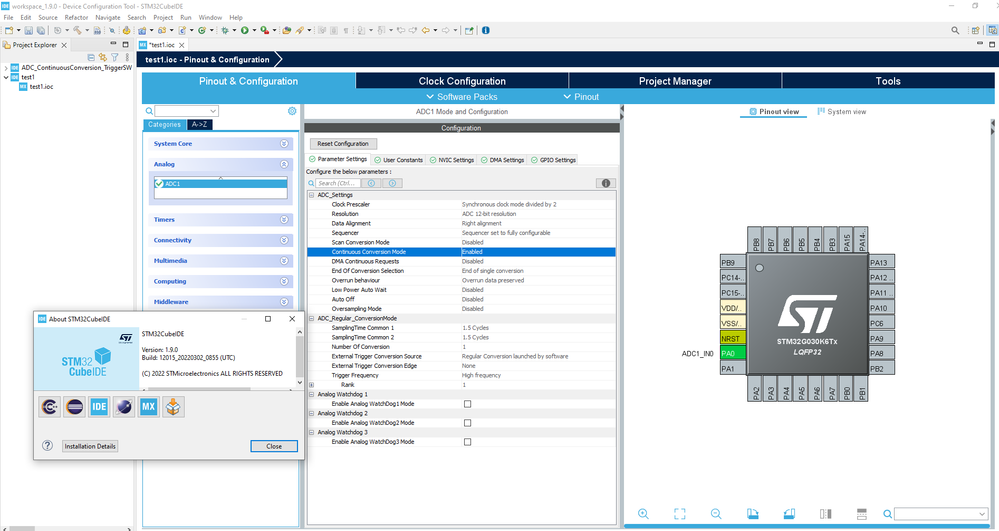Fit the chip to the pinout view
This screenshot has height=531, width=999.
680,514
